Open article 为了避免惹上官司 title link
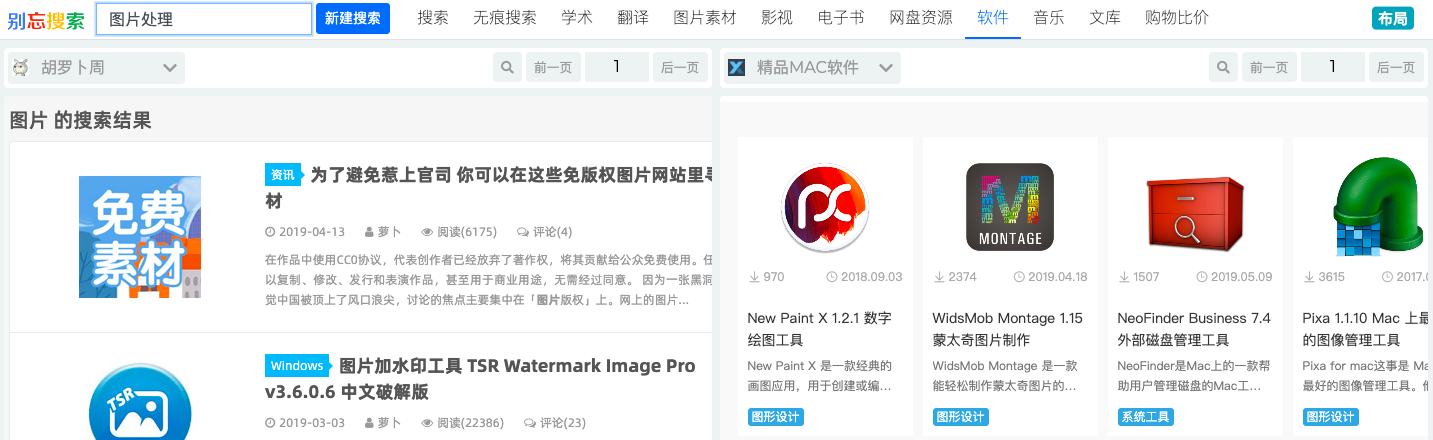 (x=489, y=188)
